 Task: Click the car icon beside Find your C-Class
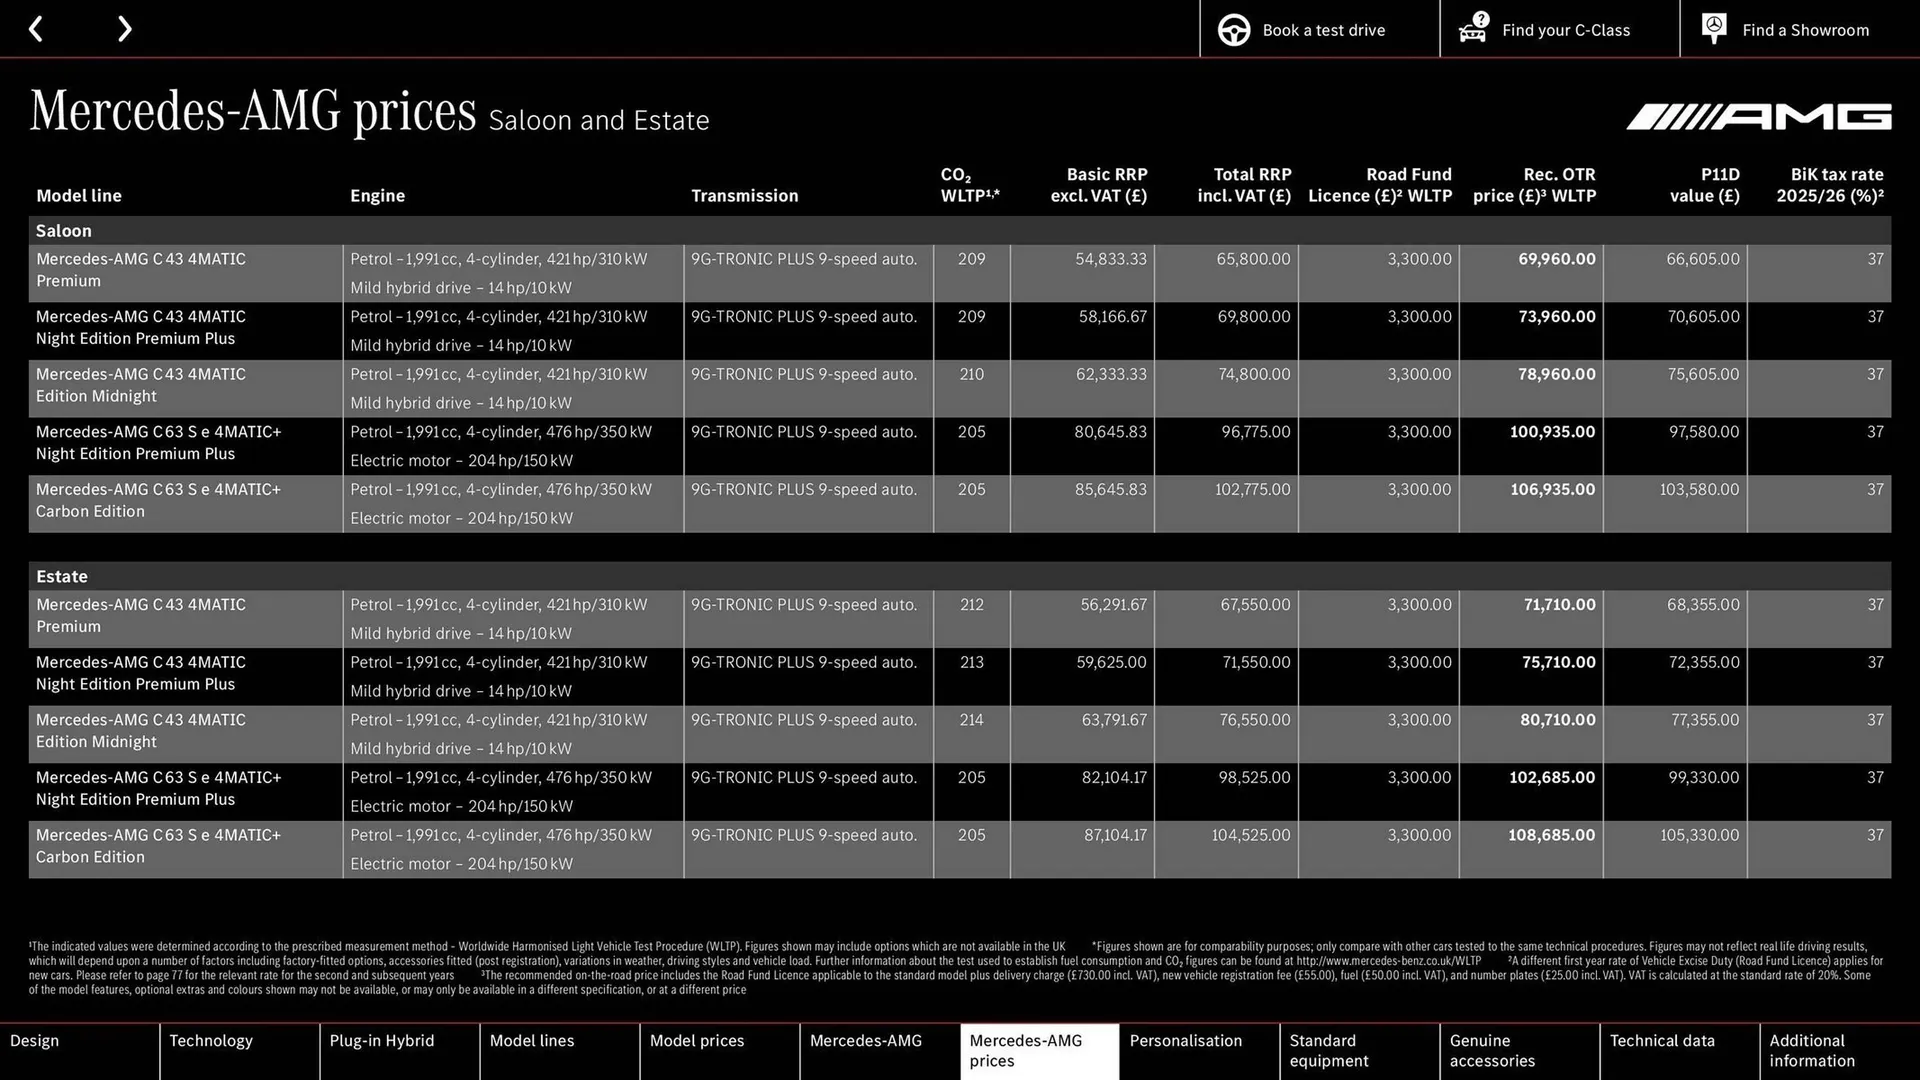(1472, 29)
